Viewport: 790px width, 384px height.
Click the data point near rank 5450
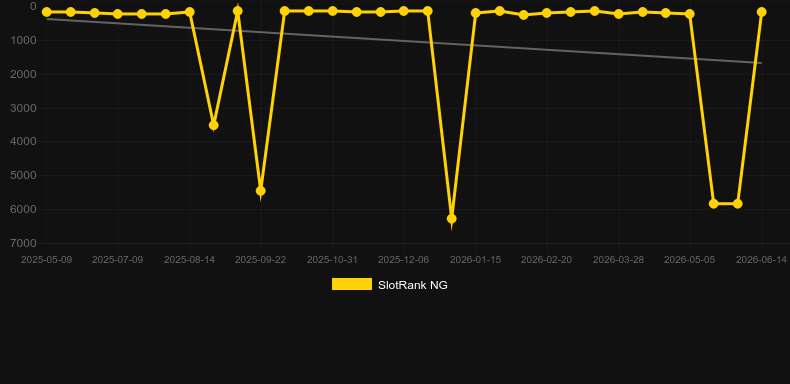(x=260, y=191)
